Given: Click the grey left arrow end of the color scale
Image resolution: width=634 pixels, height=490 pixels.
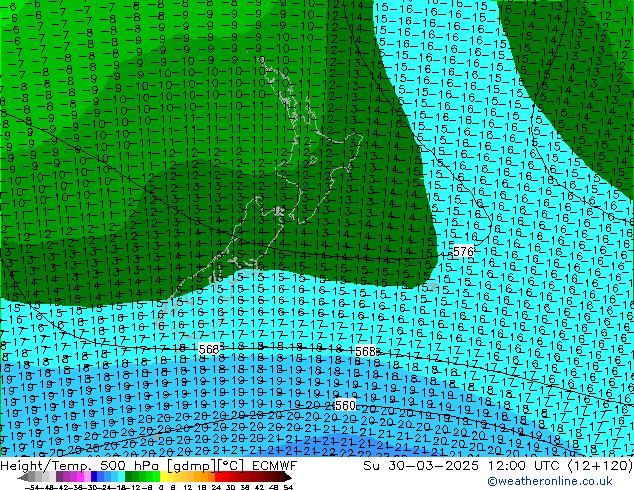Looking at the screenshot, I should coord(23,477).
